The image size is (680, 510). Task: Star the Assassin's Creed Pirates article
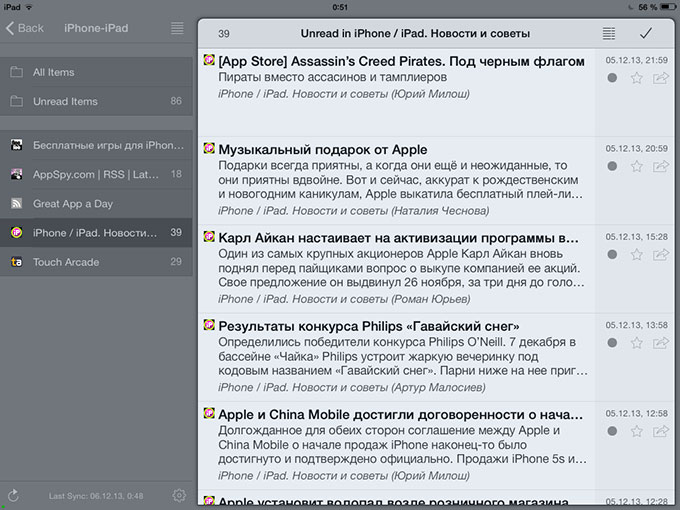pyautogui.click(x=637, y=78)
